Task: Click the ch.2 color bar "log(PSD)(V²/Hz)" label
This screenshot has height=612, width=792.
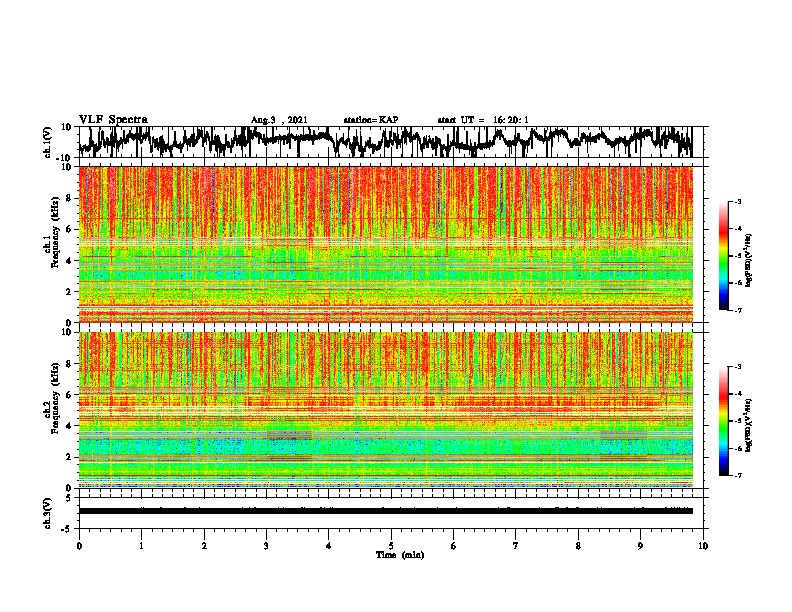Action: [749, 425]
